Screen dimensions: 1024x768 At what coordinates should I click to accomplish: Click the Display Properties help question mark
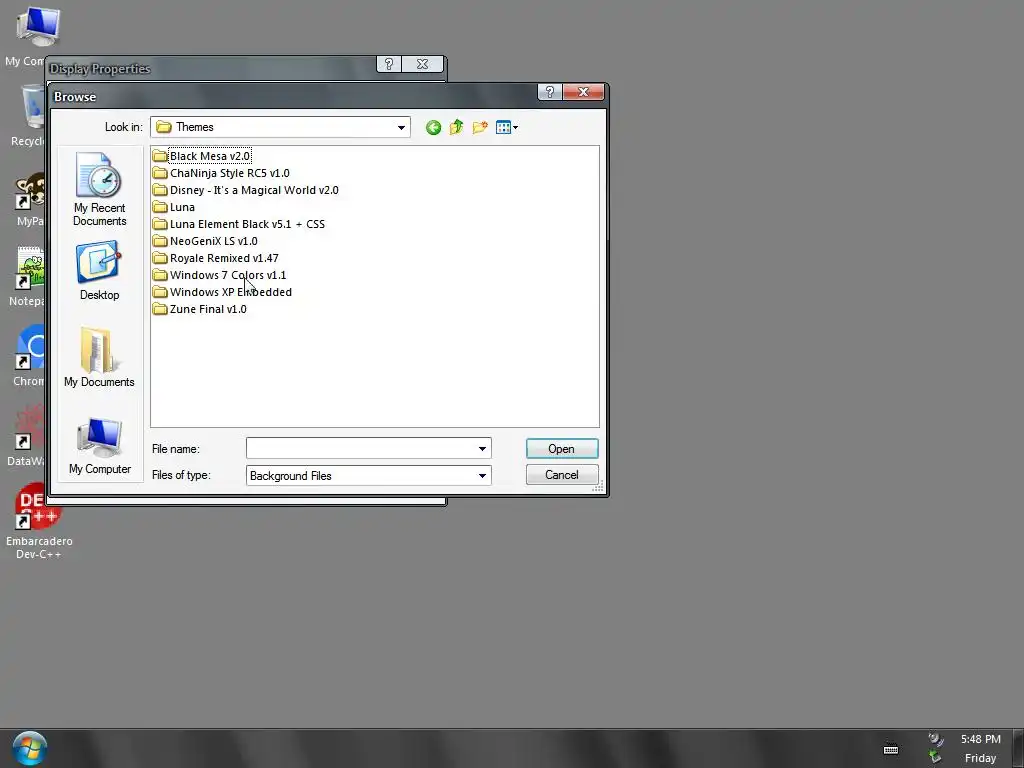pyautogui.click(x=389, y=64)
